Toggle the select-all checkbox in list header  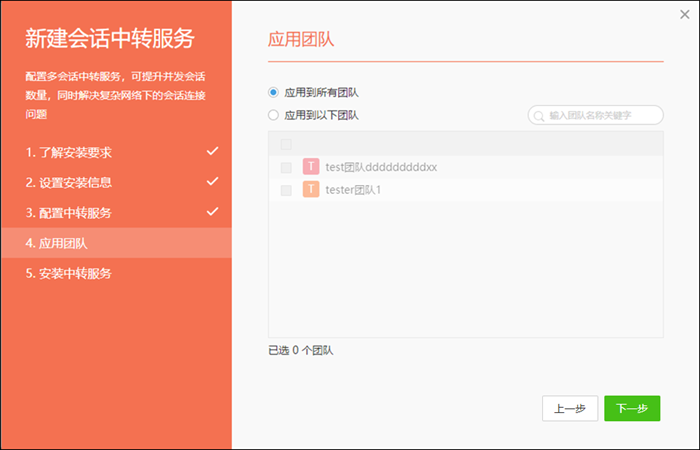click(286, 144)
